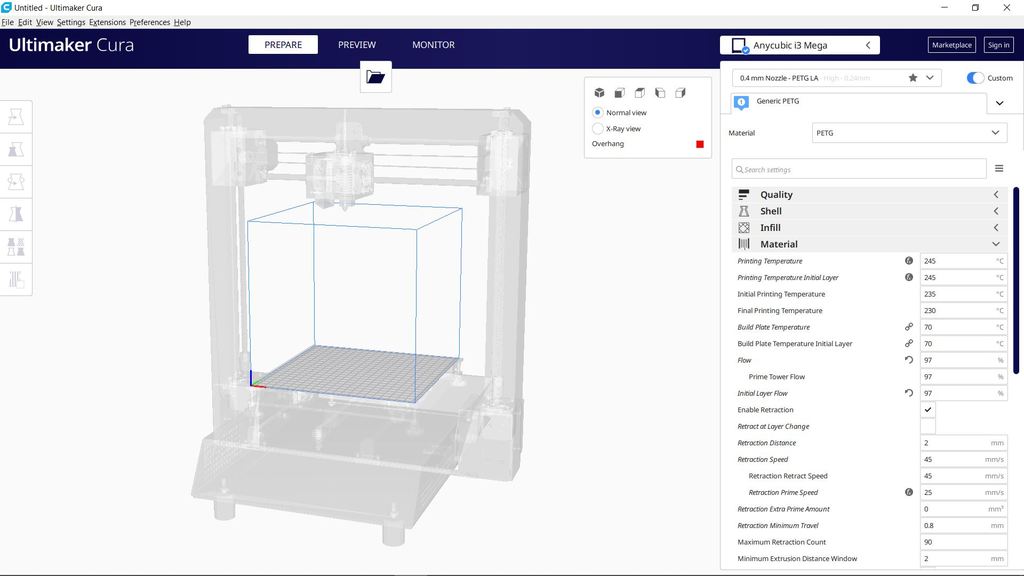This screenshot has width=1024, height=576.
Task: Select the Rotate tool in left toolbar
Action: click(x=16, y=182)
